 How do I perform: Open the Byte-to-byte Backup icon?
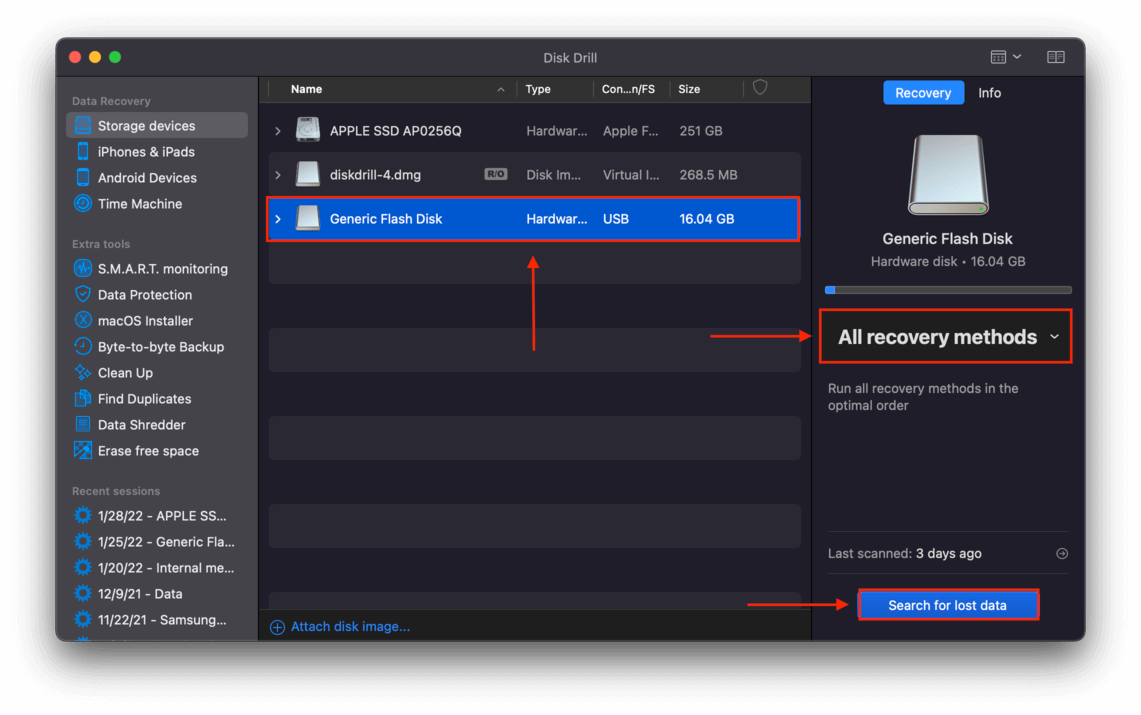(x=83, y=346)
